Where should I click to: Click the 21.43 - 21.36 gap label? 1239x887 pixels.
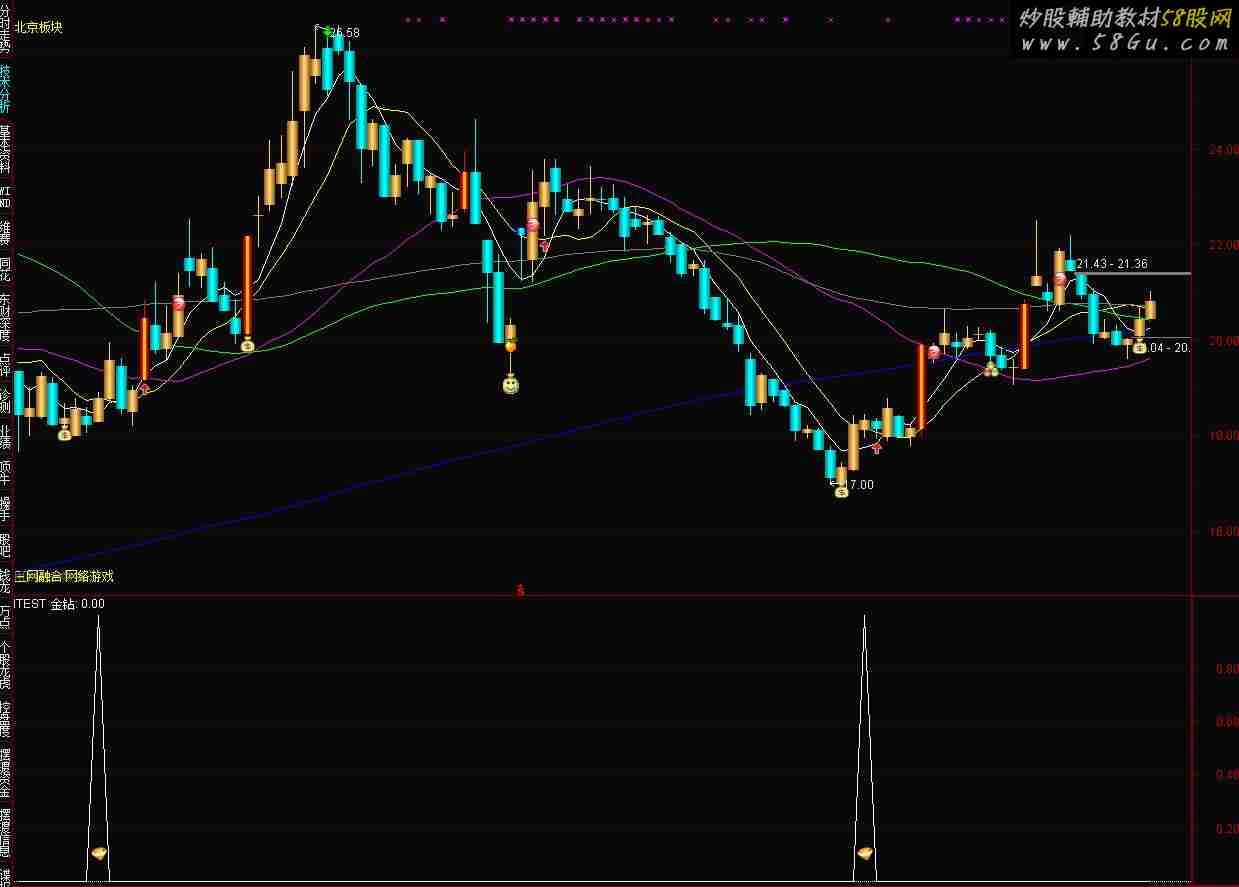pos(1112,264)
